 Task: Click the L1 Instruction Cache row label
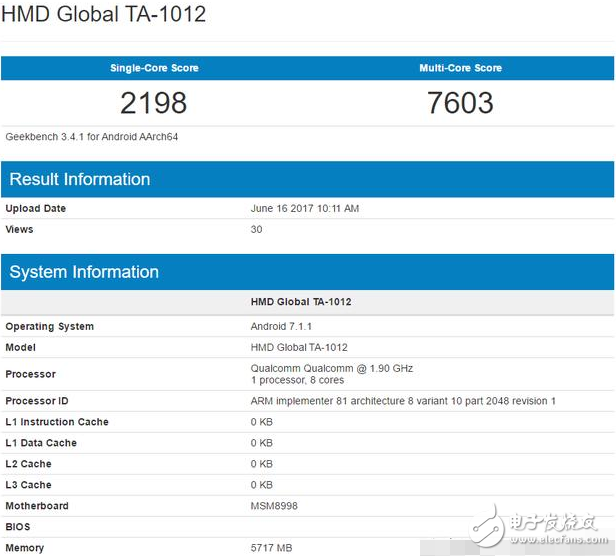point(57,422)
